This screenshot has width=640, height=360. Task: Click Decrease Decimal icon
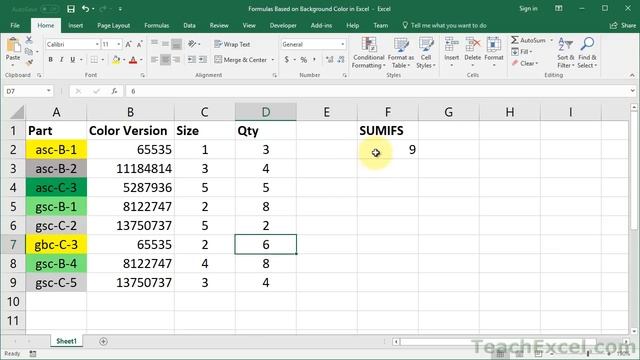(341, 60)
